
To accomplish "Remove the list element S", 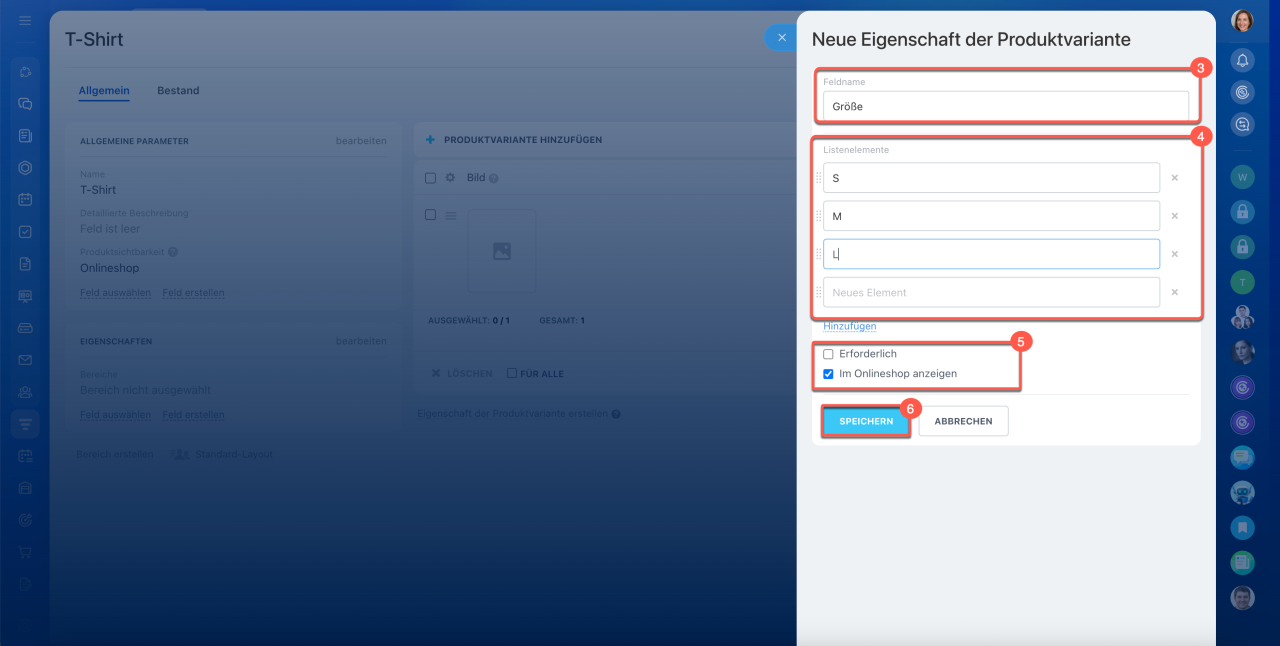I will (1175, 178).
